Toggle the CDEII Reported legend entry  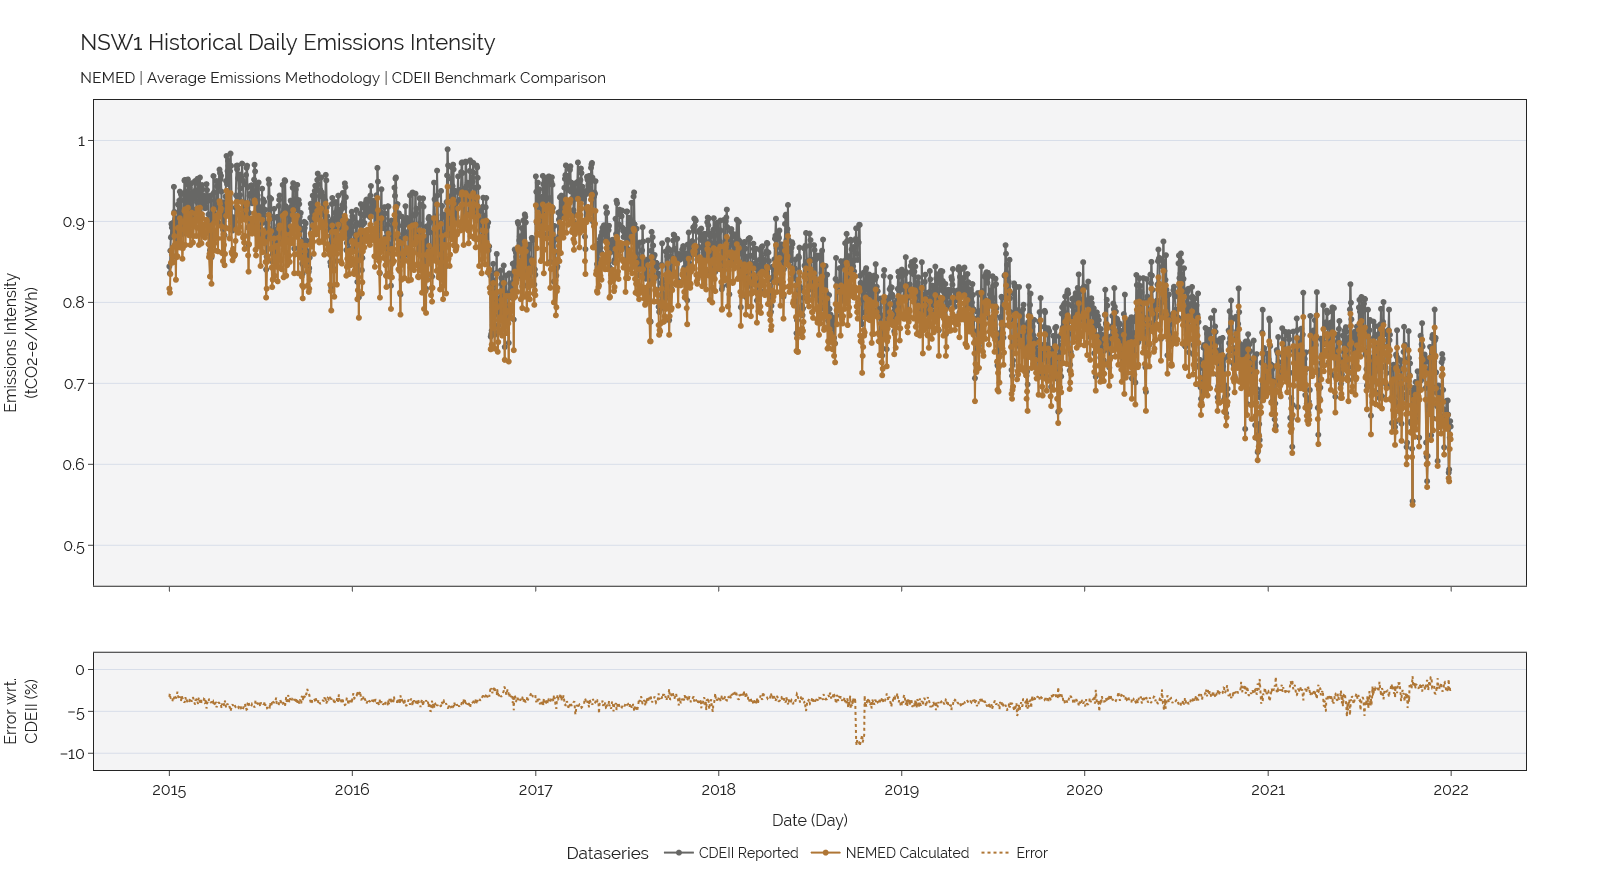point(731,853)
